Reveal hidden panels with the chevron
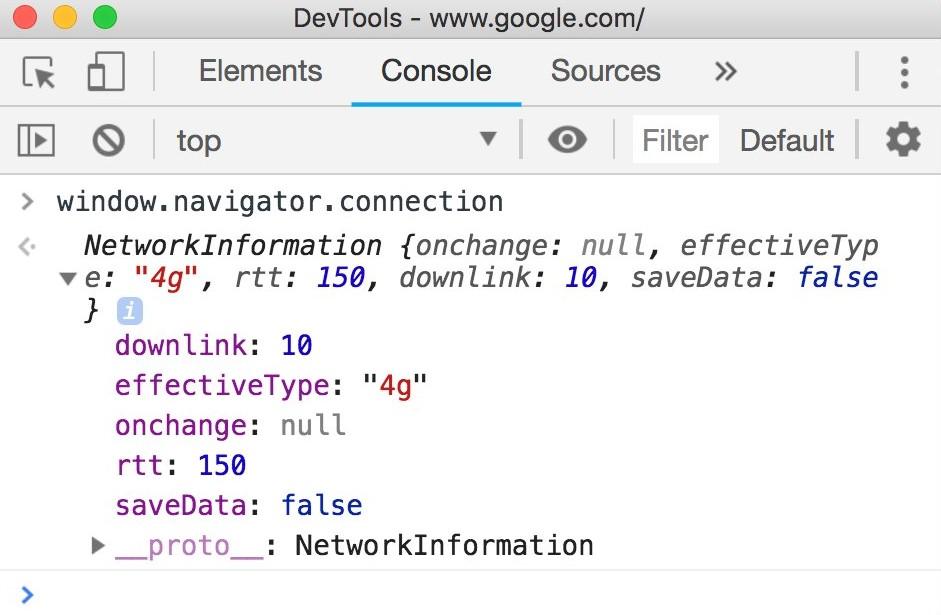This screenshot has width=941, height=615. pos(724,71)
